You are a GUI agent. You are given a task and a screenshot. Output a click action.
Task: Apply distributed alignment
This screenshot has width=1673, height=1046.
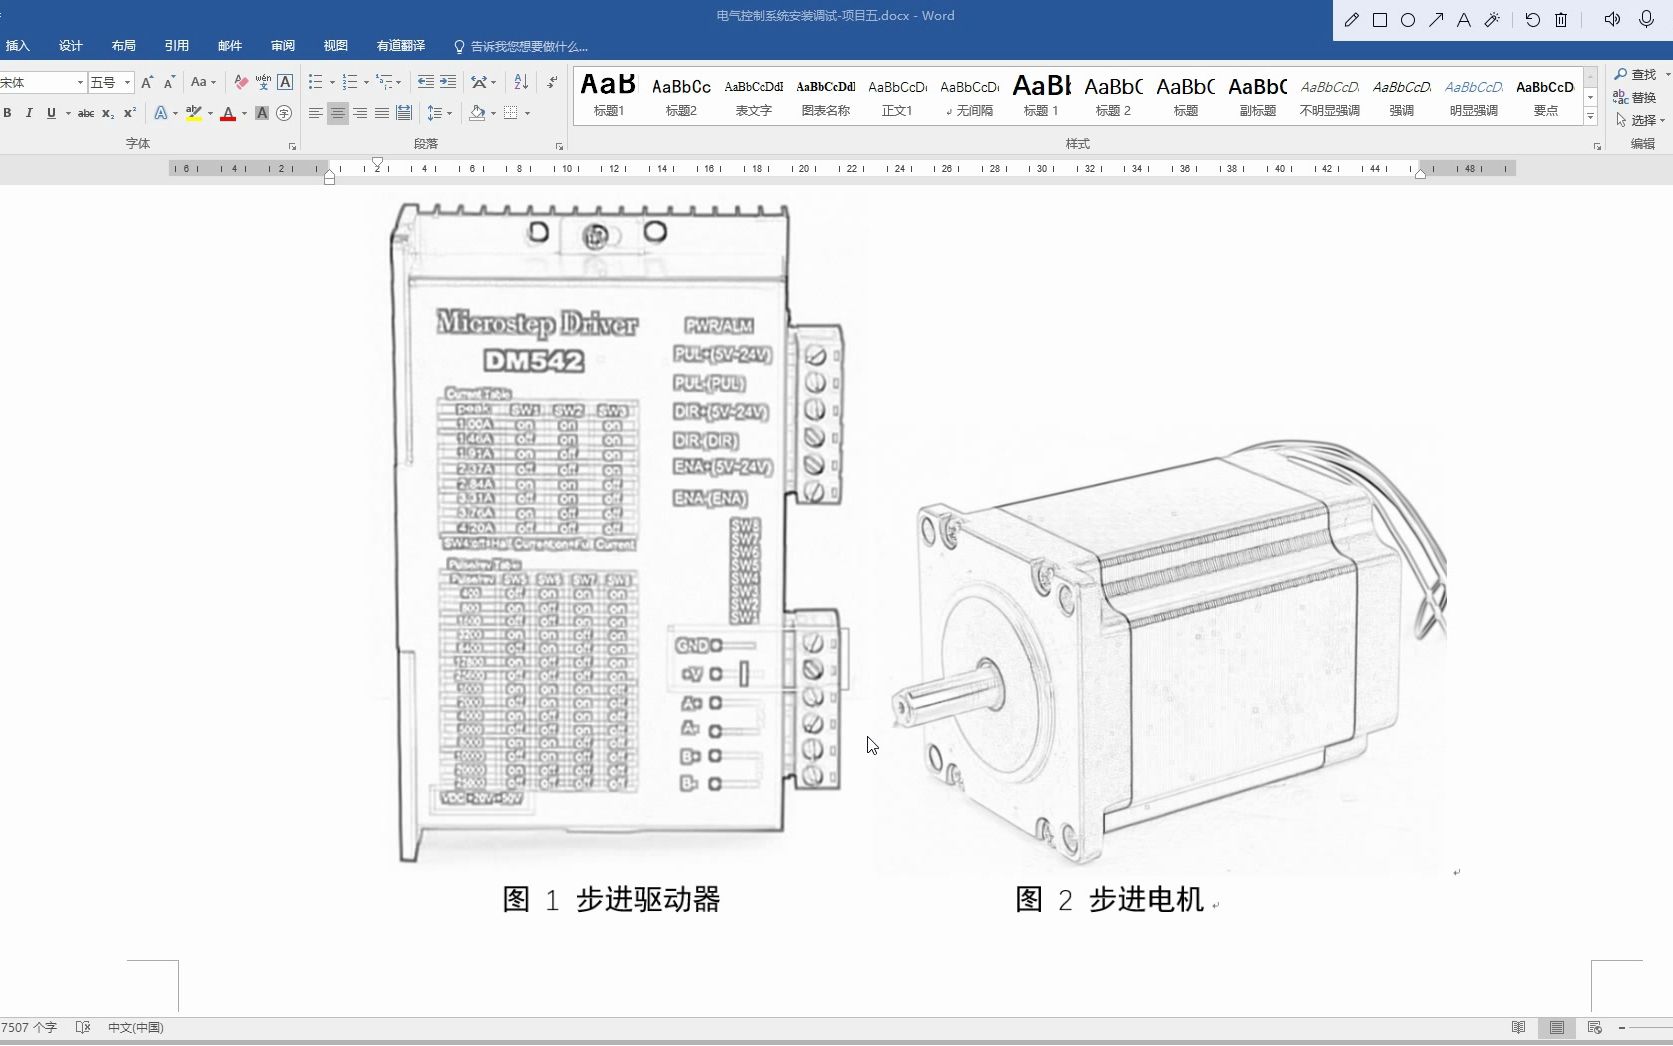pos(404,113)
